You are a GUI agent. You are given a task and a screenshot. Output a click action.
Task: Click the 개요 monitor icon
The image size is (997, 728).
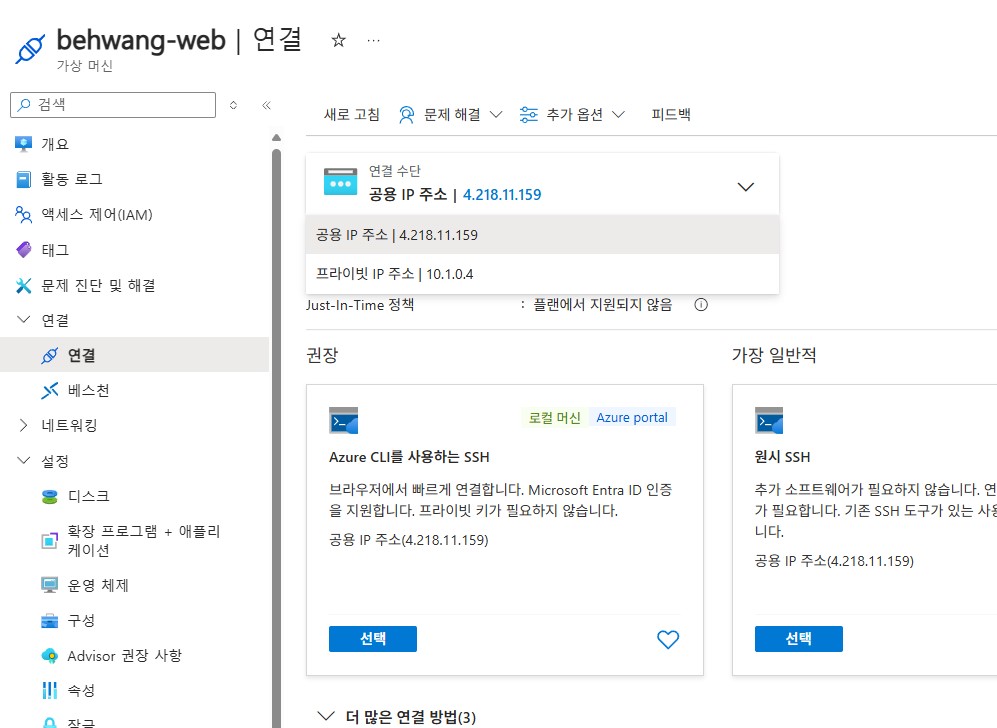(24, 144)
